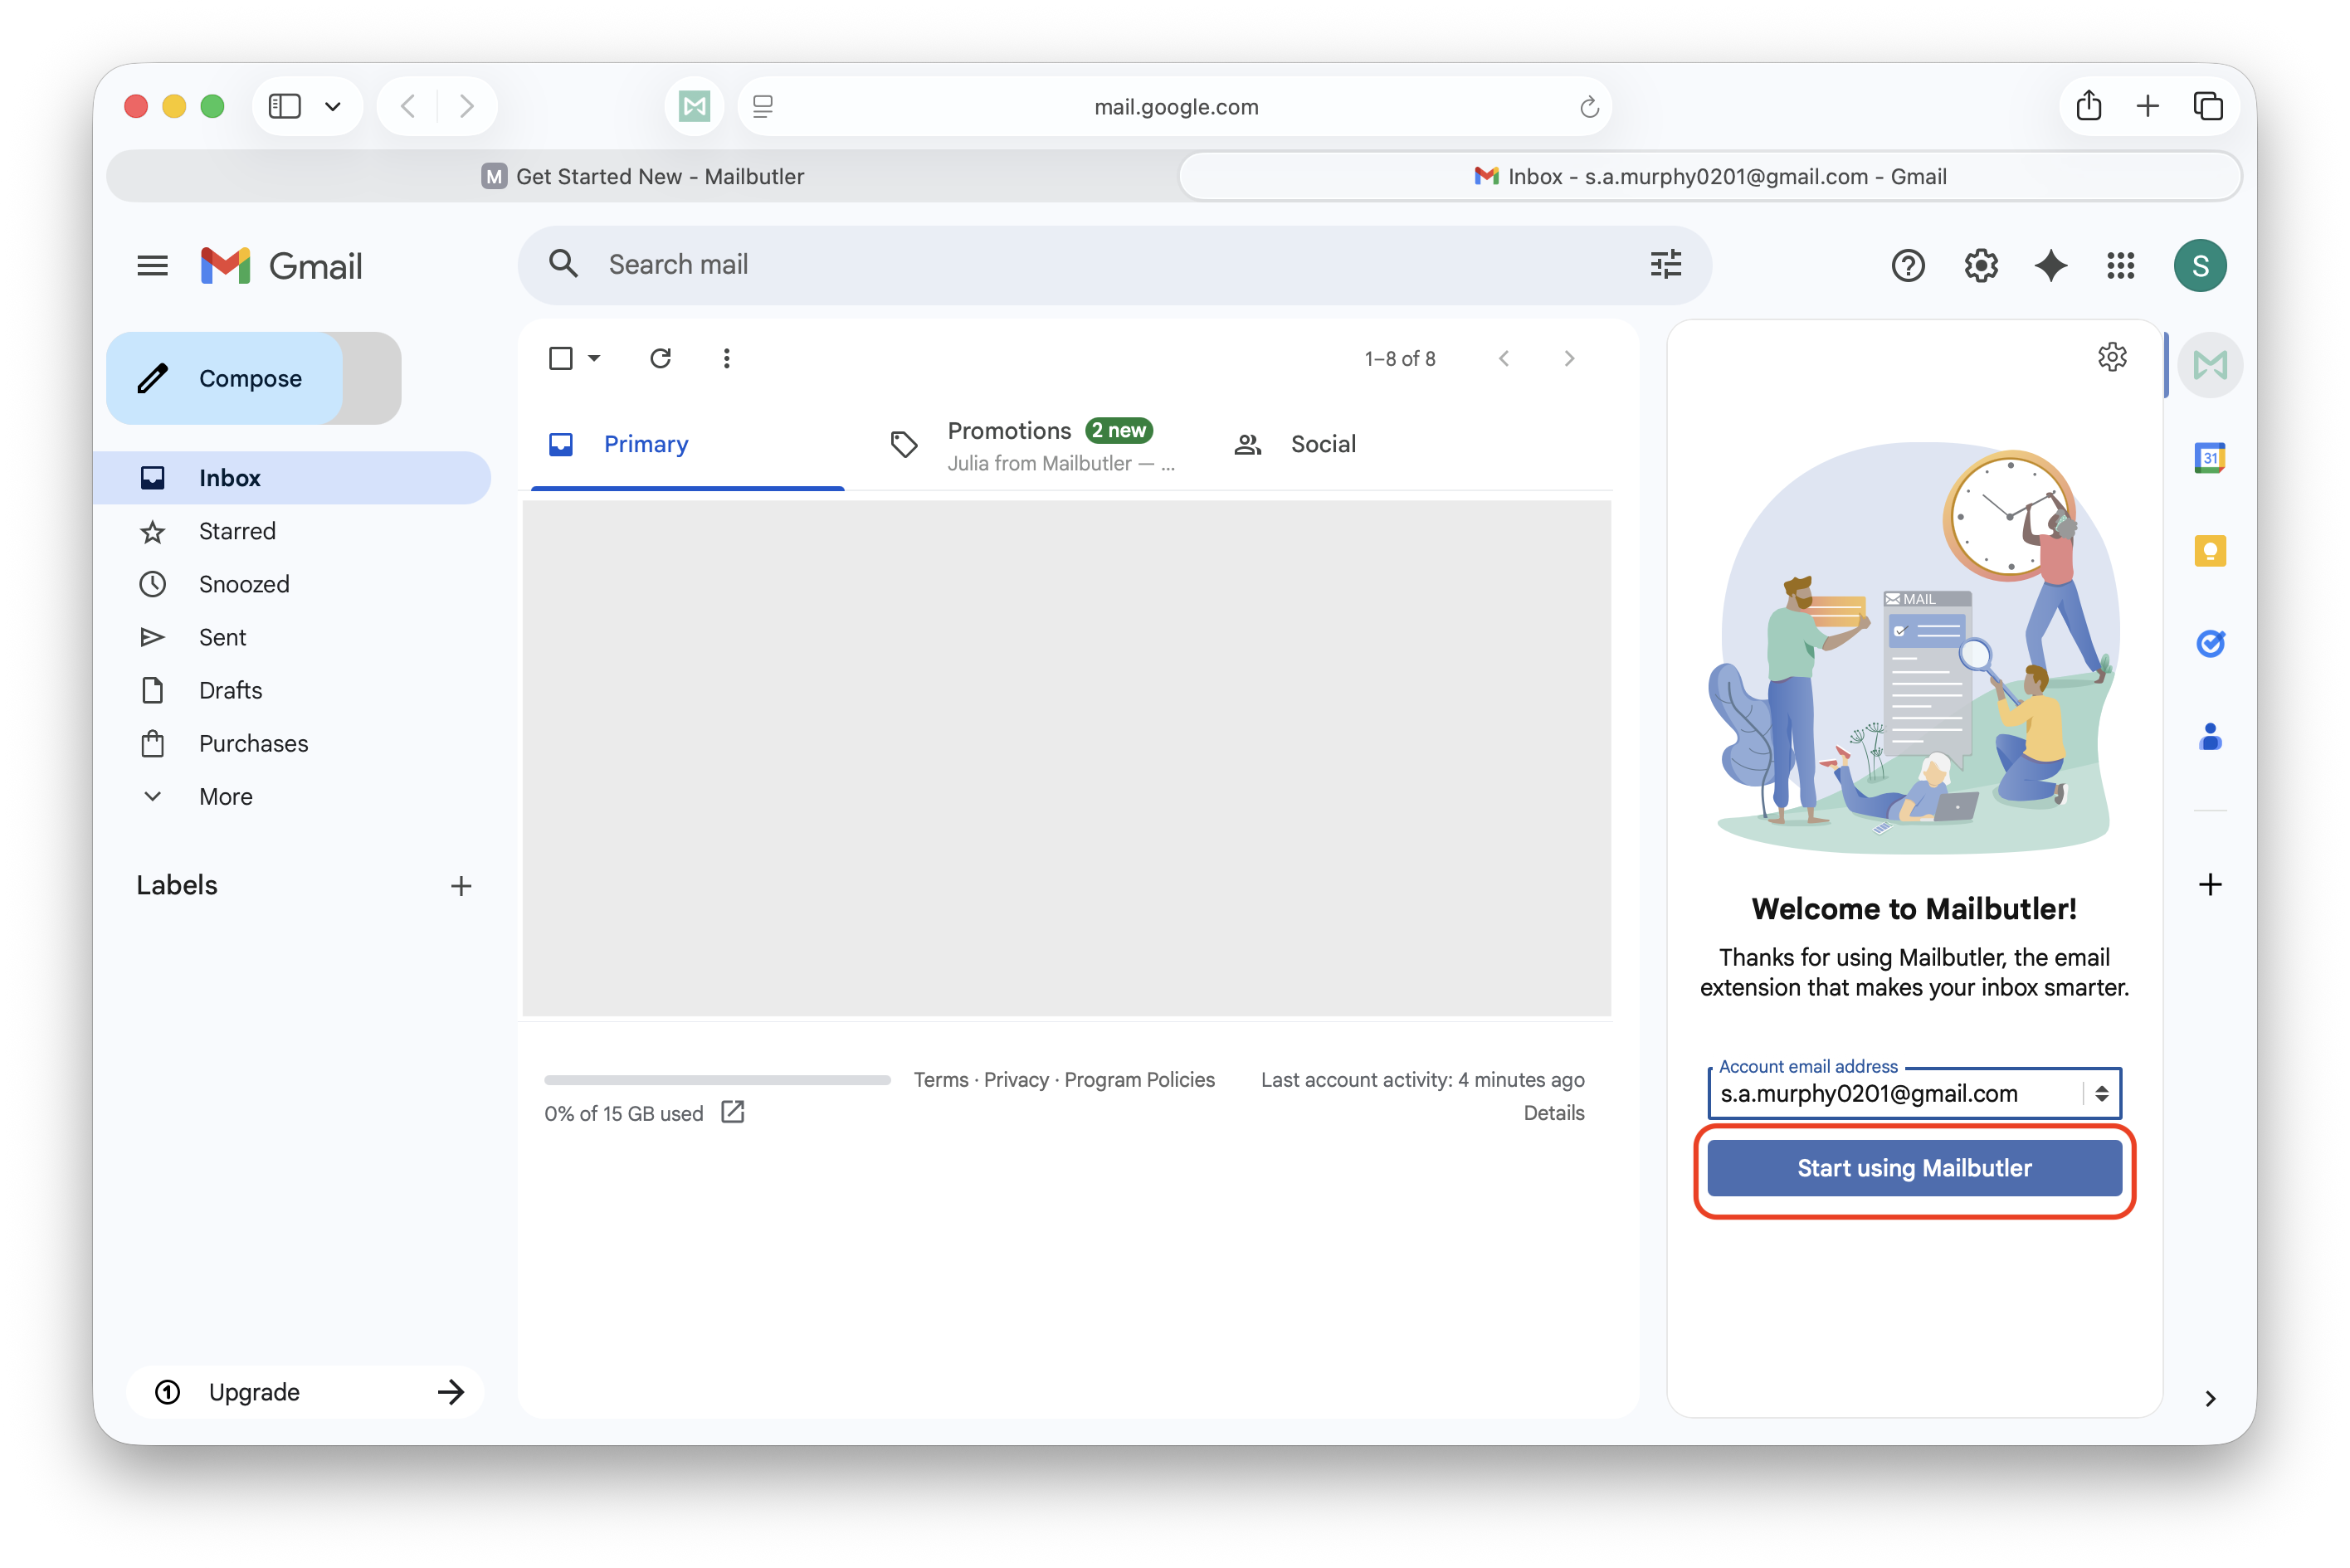The width and height of the screenshot is (2350, 1568).
Task: Toggle the Safari sidebar
Action: pyautogui.click(x=285, y=106)
